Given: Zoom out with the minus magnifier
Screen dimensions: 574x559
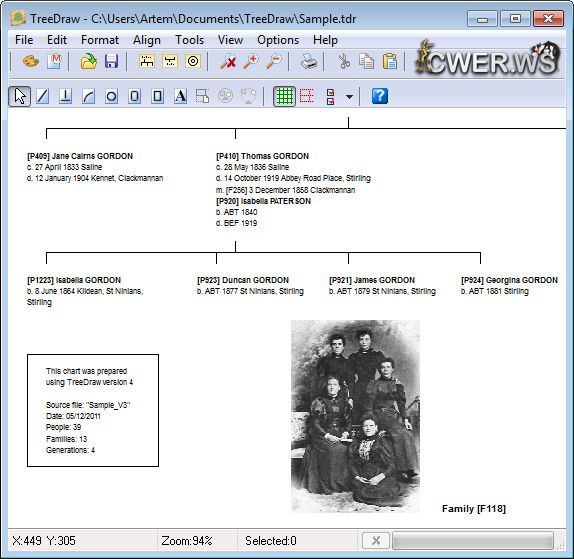Looking at the screenshot, I should pyautogui.click(x=273, y=61).
